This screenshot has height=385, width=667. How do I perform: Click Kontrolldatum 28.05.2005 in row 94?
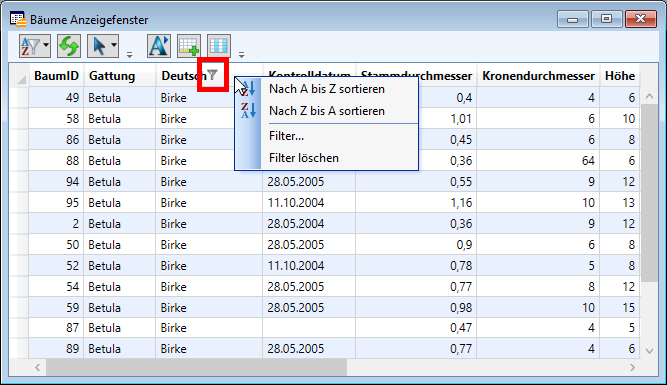point(309,182)
